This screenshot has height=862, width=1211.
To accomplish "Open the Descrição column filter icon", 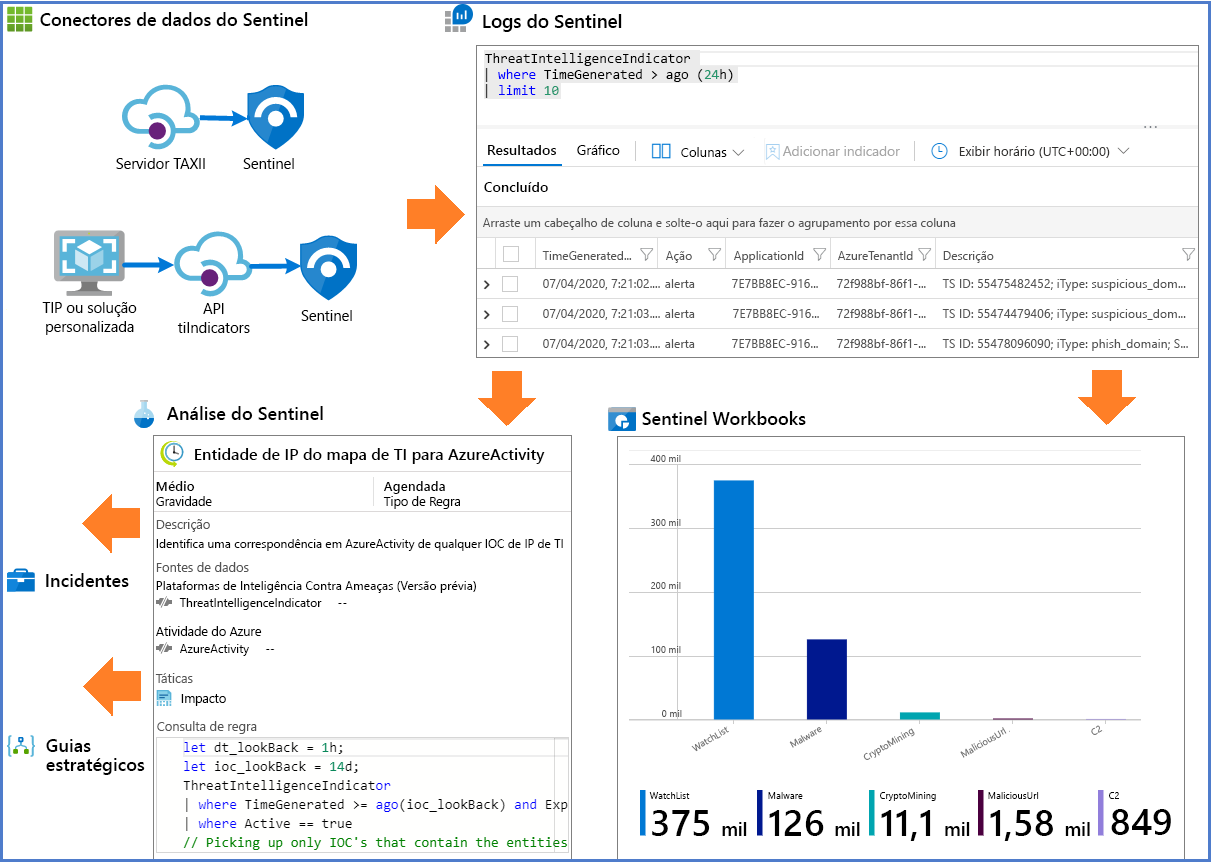I will point(1188,255).
